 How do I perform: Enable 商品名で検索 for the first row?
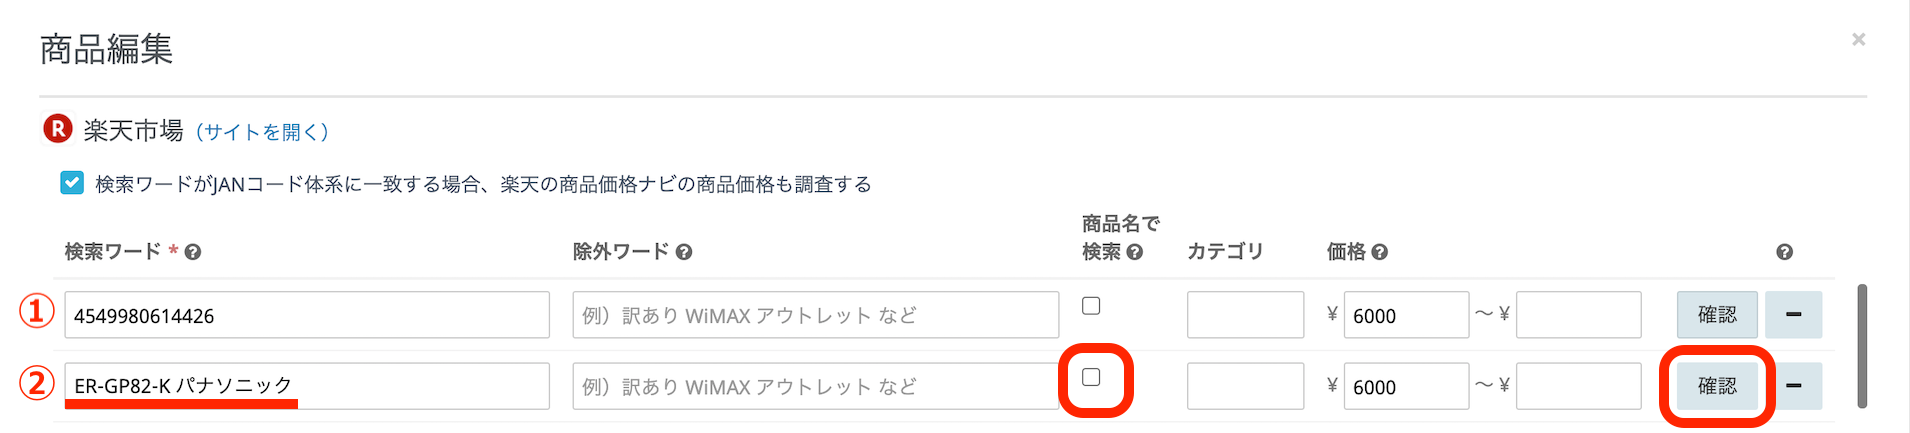coord(1091,306)
